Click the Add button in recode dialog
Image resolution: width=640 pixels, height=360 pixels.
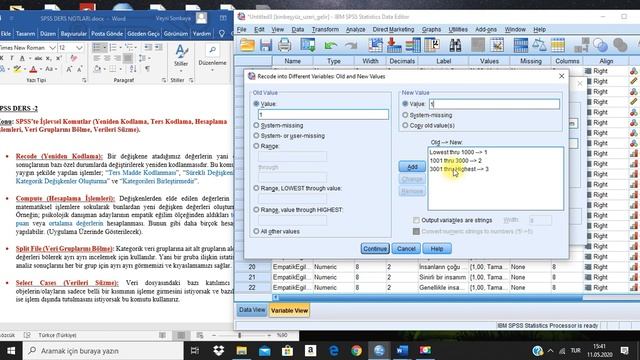412,167
